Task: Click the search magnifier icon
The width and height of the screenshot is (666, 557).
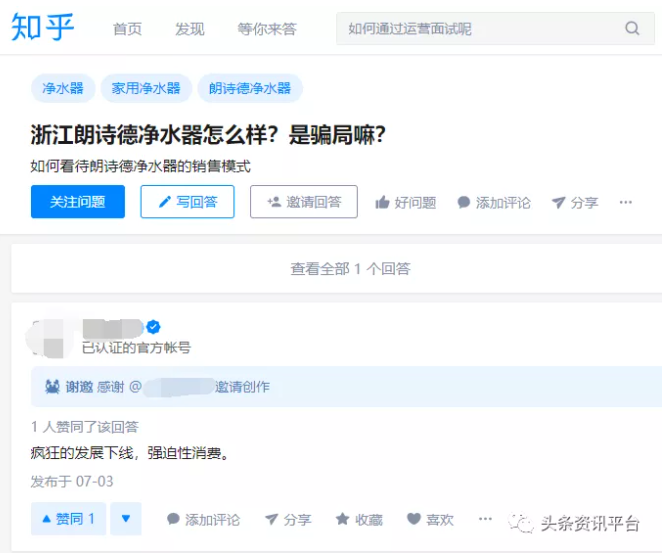Action: point(632,29)
